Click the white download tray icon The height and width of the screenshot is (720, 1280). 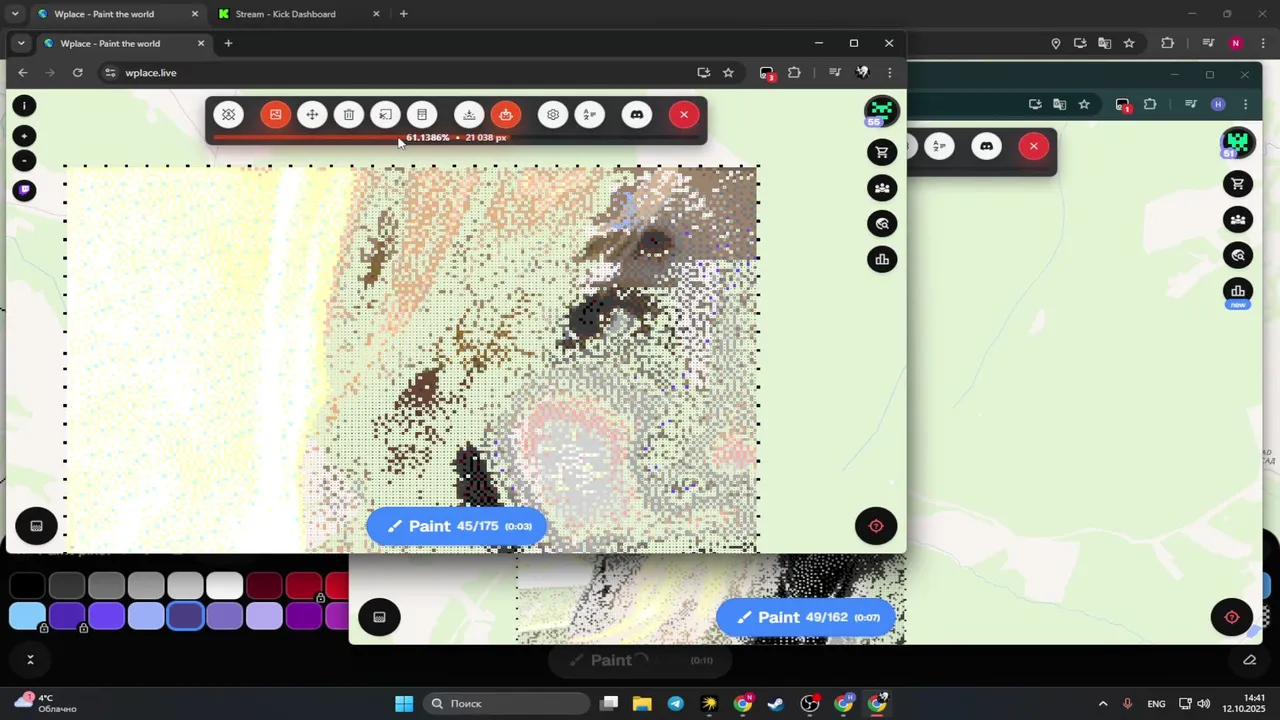click(x=469, y=115)
